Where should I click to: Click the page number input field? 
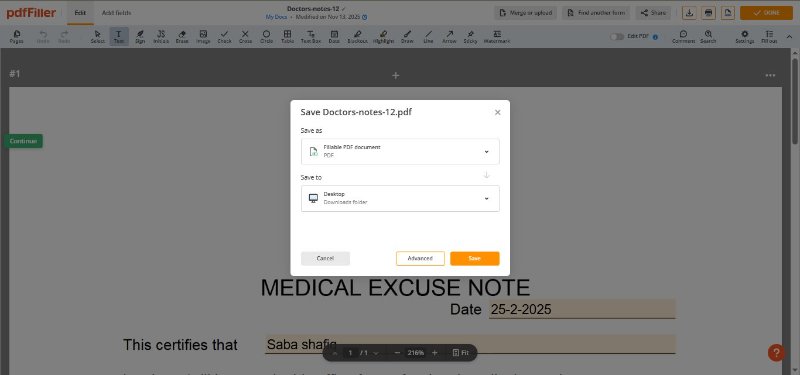pyautogui.click(x=350, y=353)
